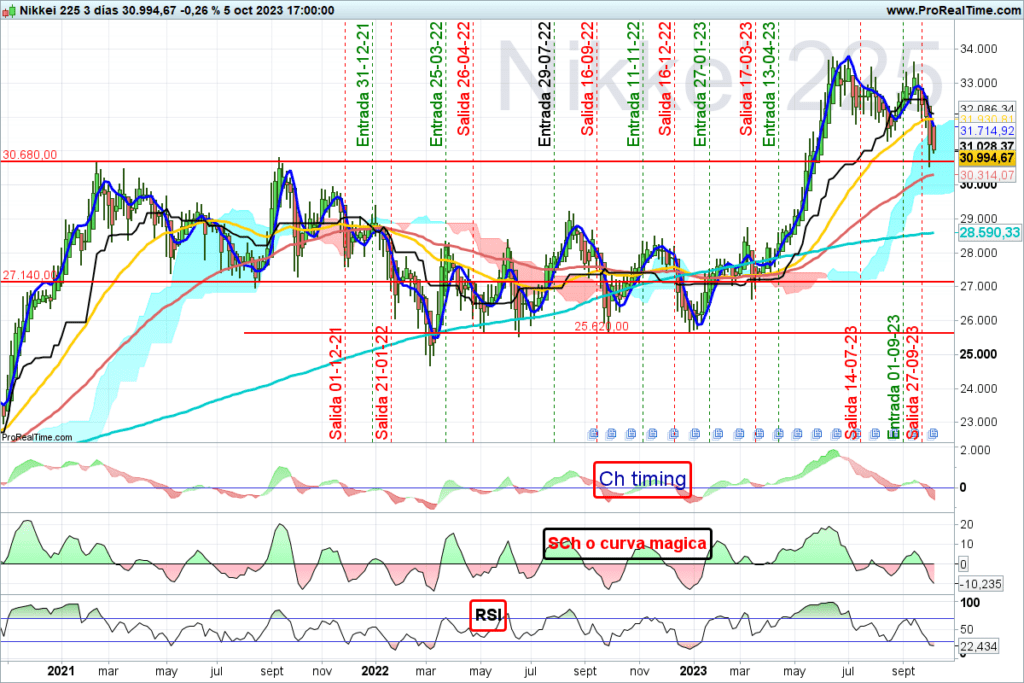This screenshot has width=1024, height=683.
Task: Click the Salida 17-03-23 marker label
Action: pos(746,79)
